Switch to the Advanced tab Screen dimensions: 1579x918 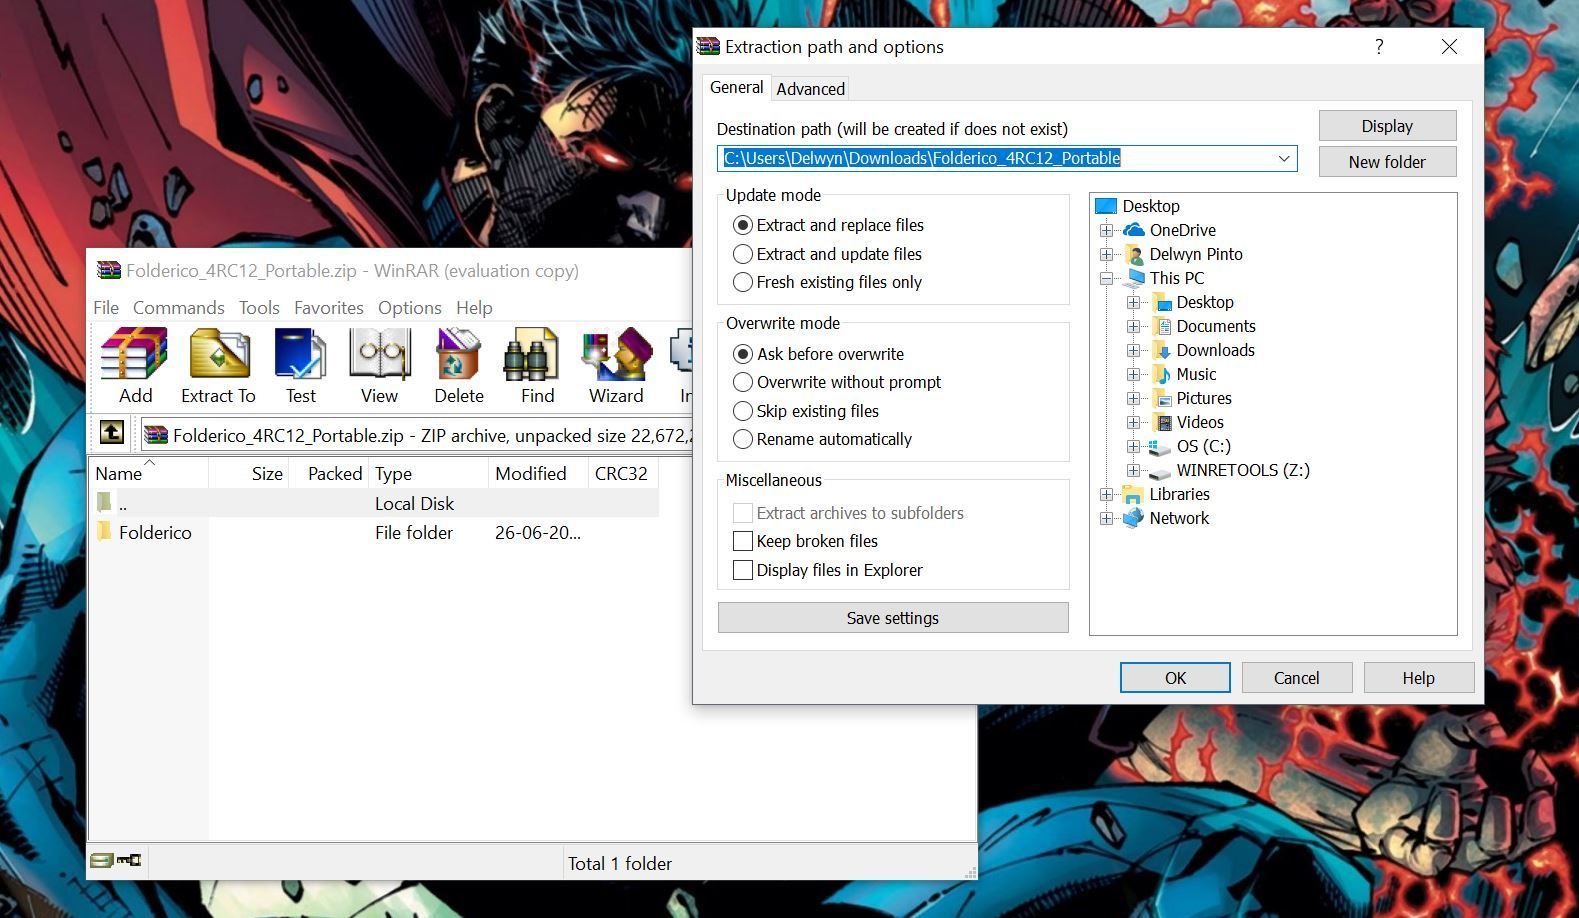point(811,89)
